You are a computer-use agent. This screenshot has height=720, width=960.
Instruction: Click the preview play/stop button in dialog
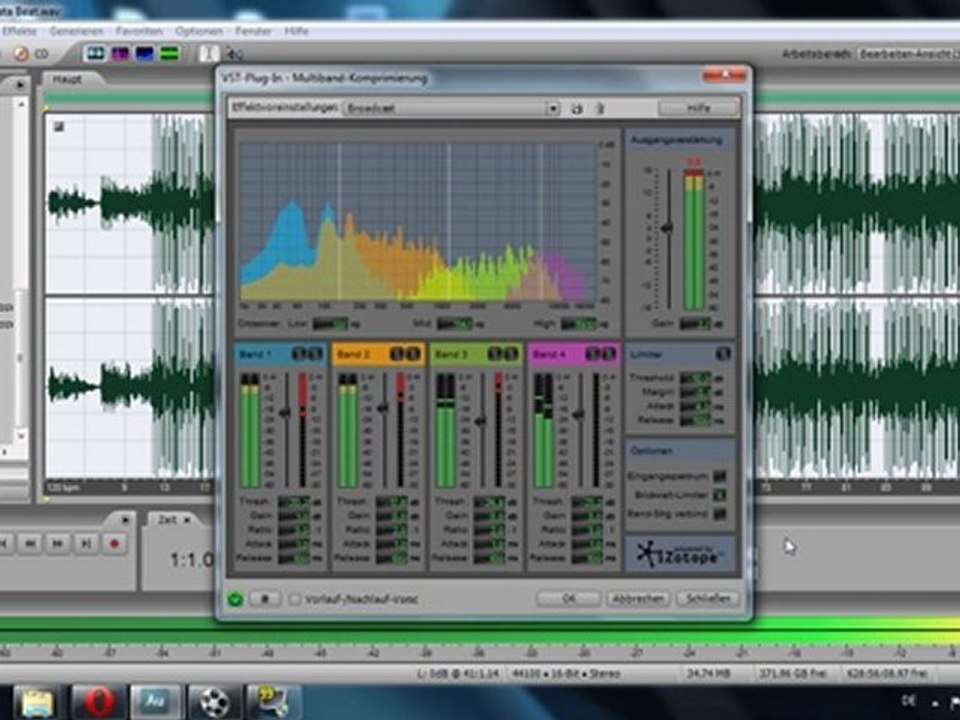pyautogui.click(x=265, y=599)
